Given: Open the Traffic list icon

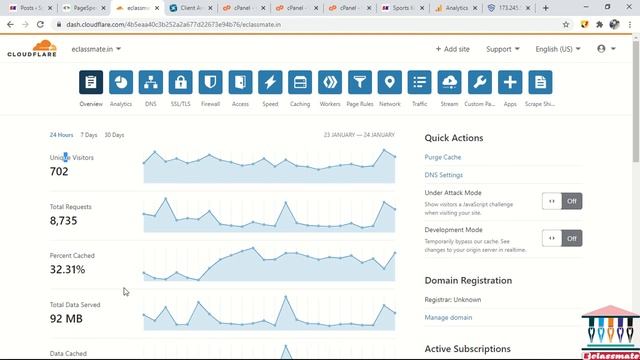Looking at the screenshot, I should (x=420, y=82).
